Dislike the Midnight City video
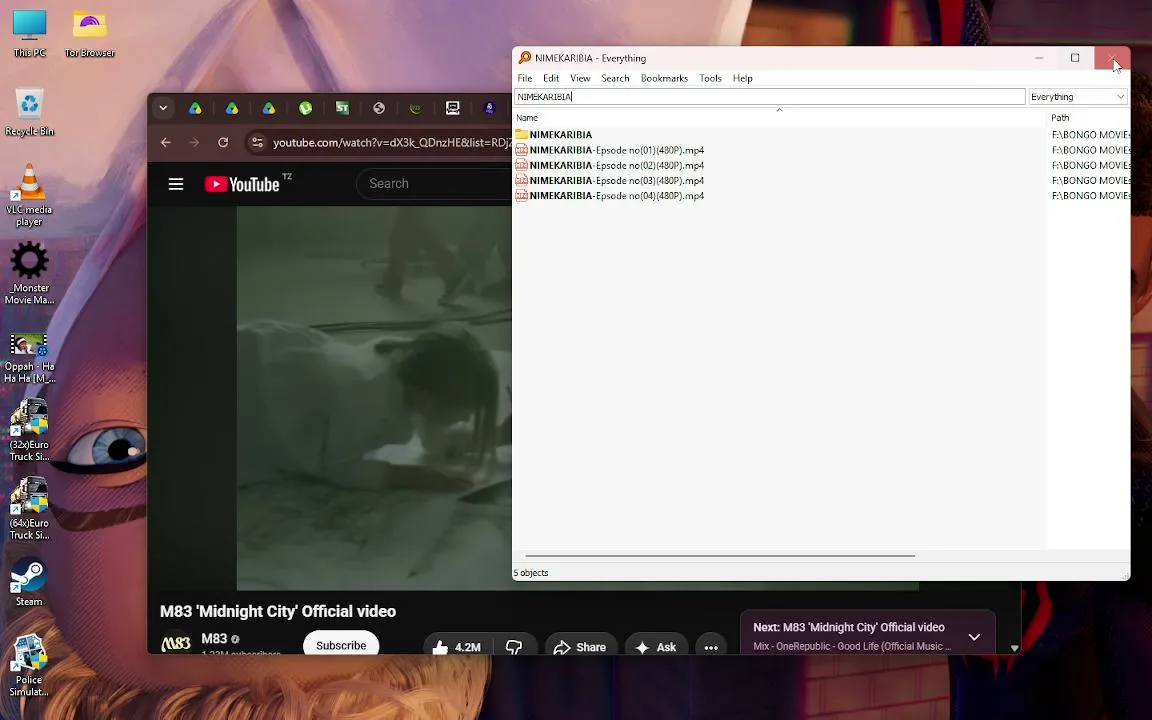This screenshot has height=720, width=1152. pyautogui.click(x=514, y=647)
